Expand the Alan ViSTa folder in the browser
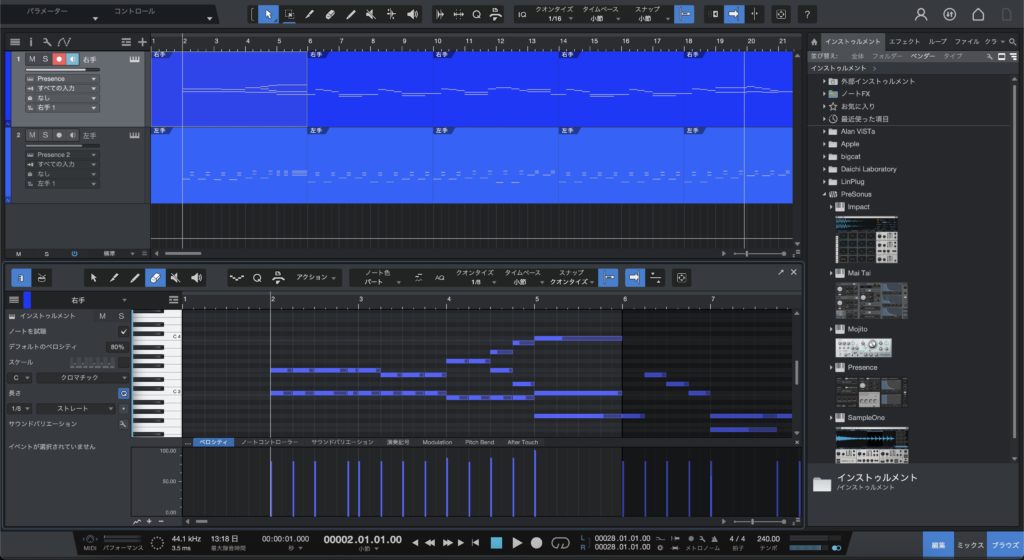 821,131
